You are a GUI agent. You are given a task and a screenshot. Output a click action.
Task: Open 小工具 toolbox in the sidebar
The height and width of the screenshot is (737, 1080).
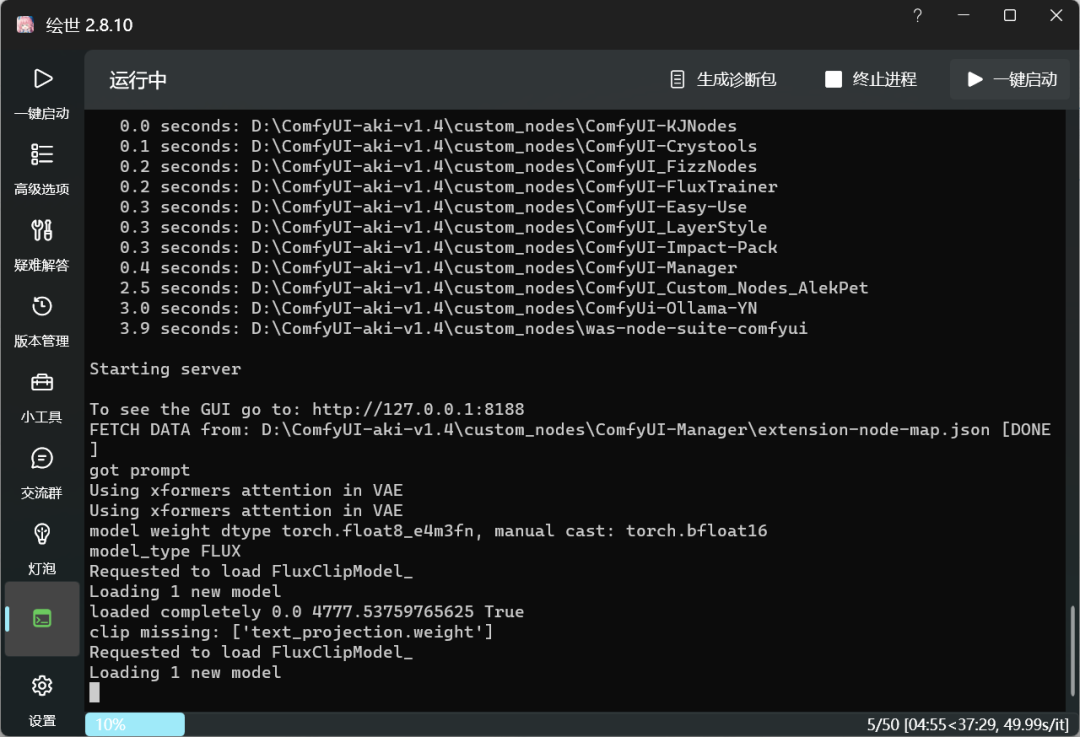pyautogui.click(x=42, y=397)
